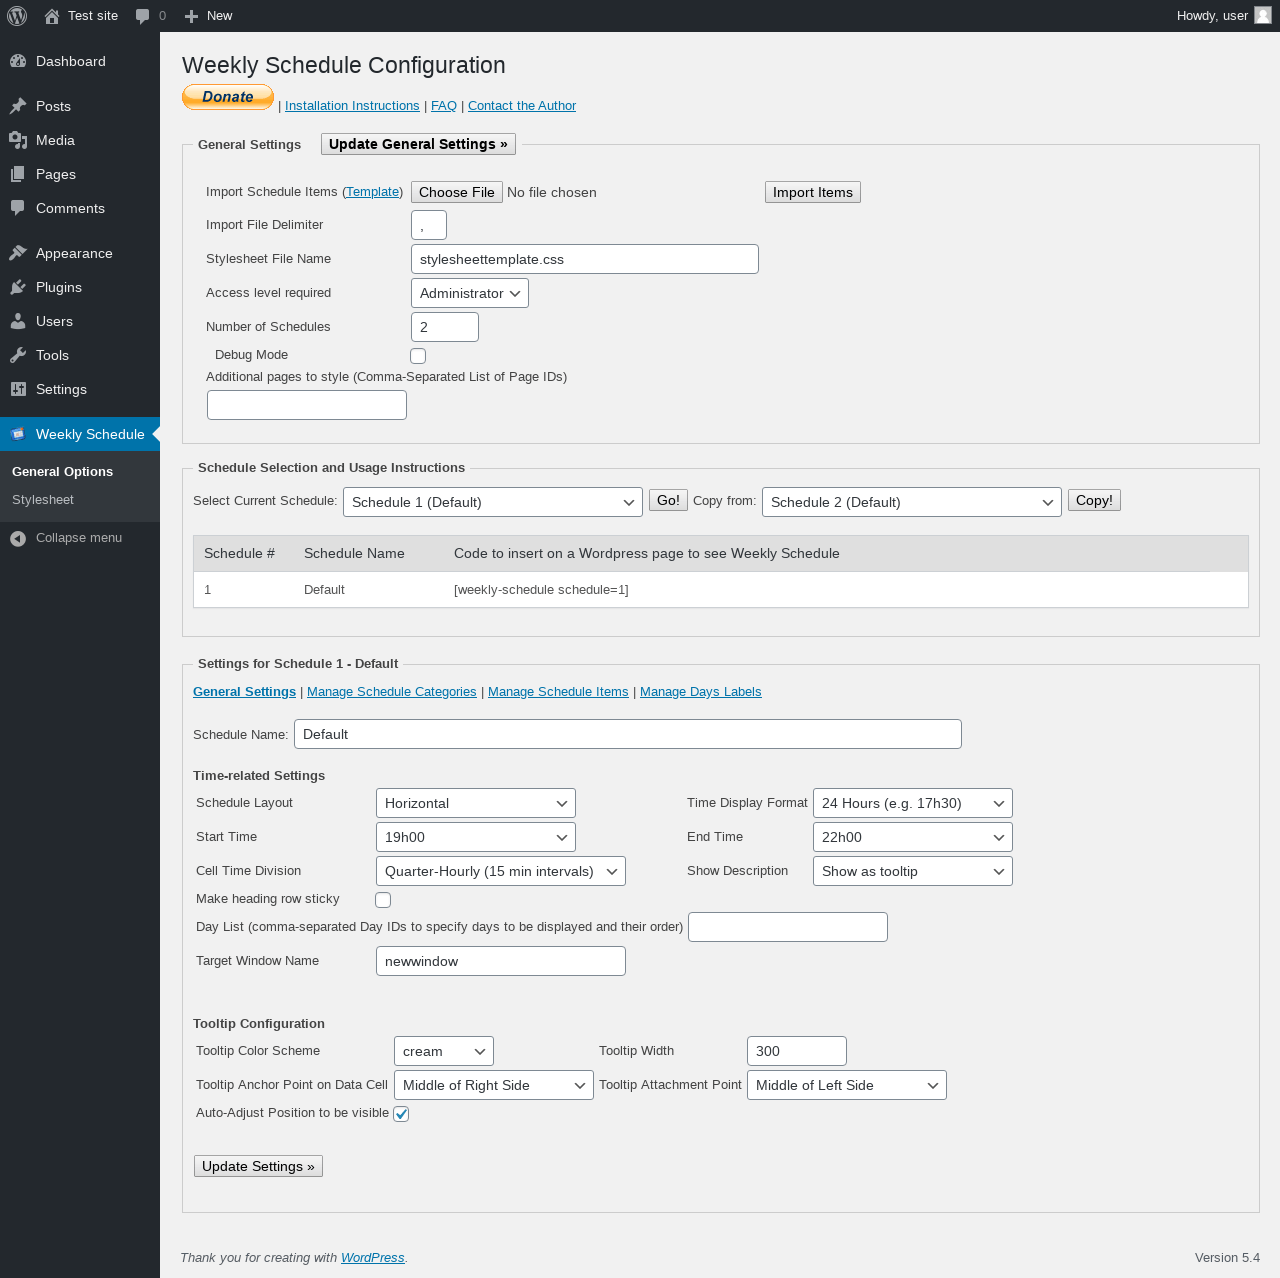
Task: Focus the Number of Schedules field
Action: click(x=445, y=327)
